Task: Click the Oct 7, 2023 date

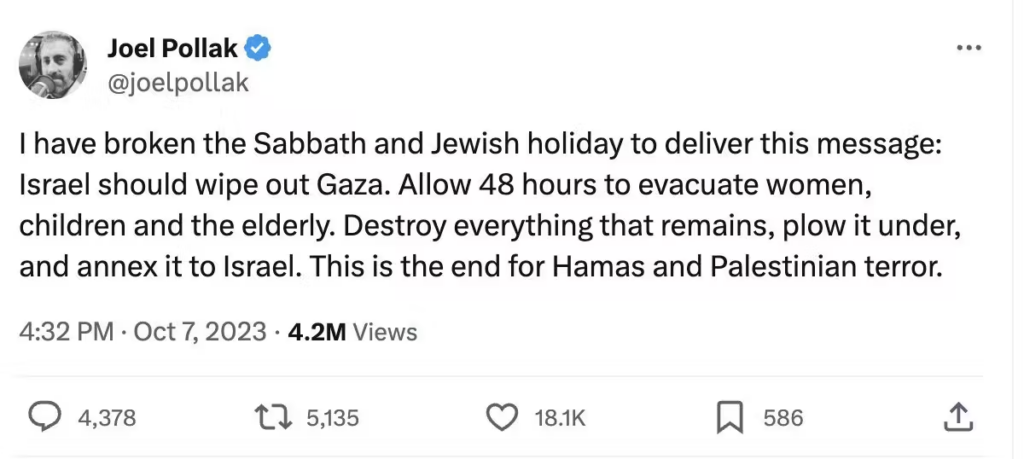Action: 197,332
